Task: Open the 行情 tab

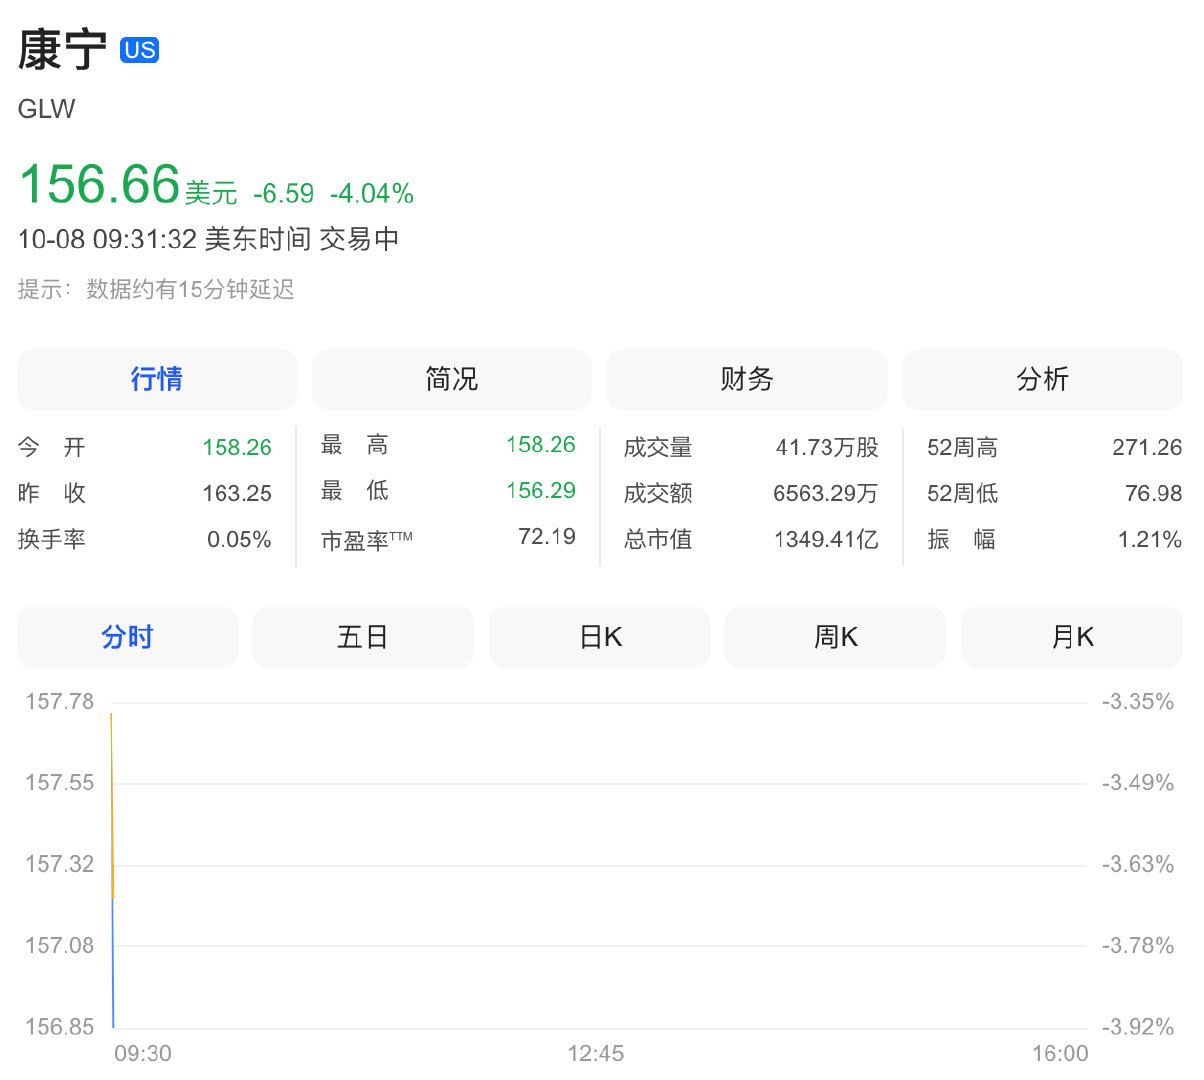Action: click(157, 379)
